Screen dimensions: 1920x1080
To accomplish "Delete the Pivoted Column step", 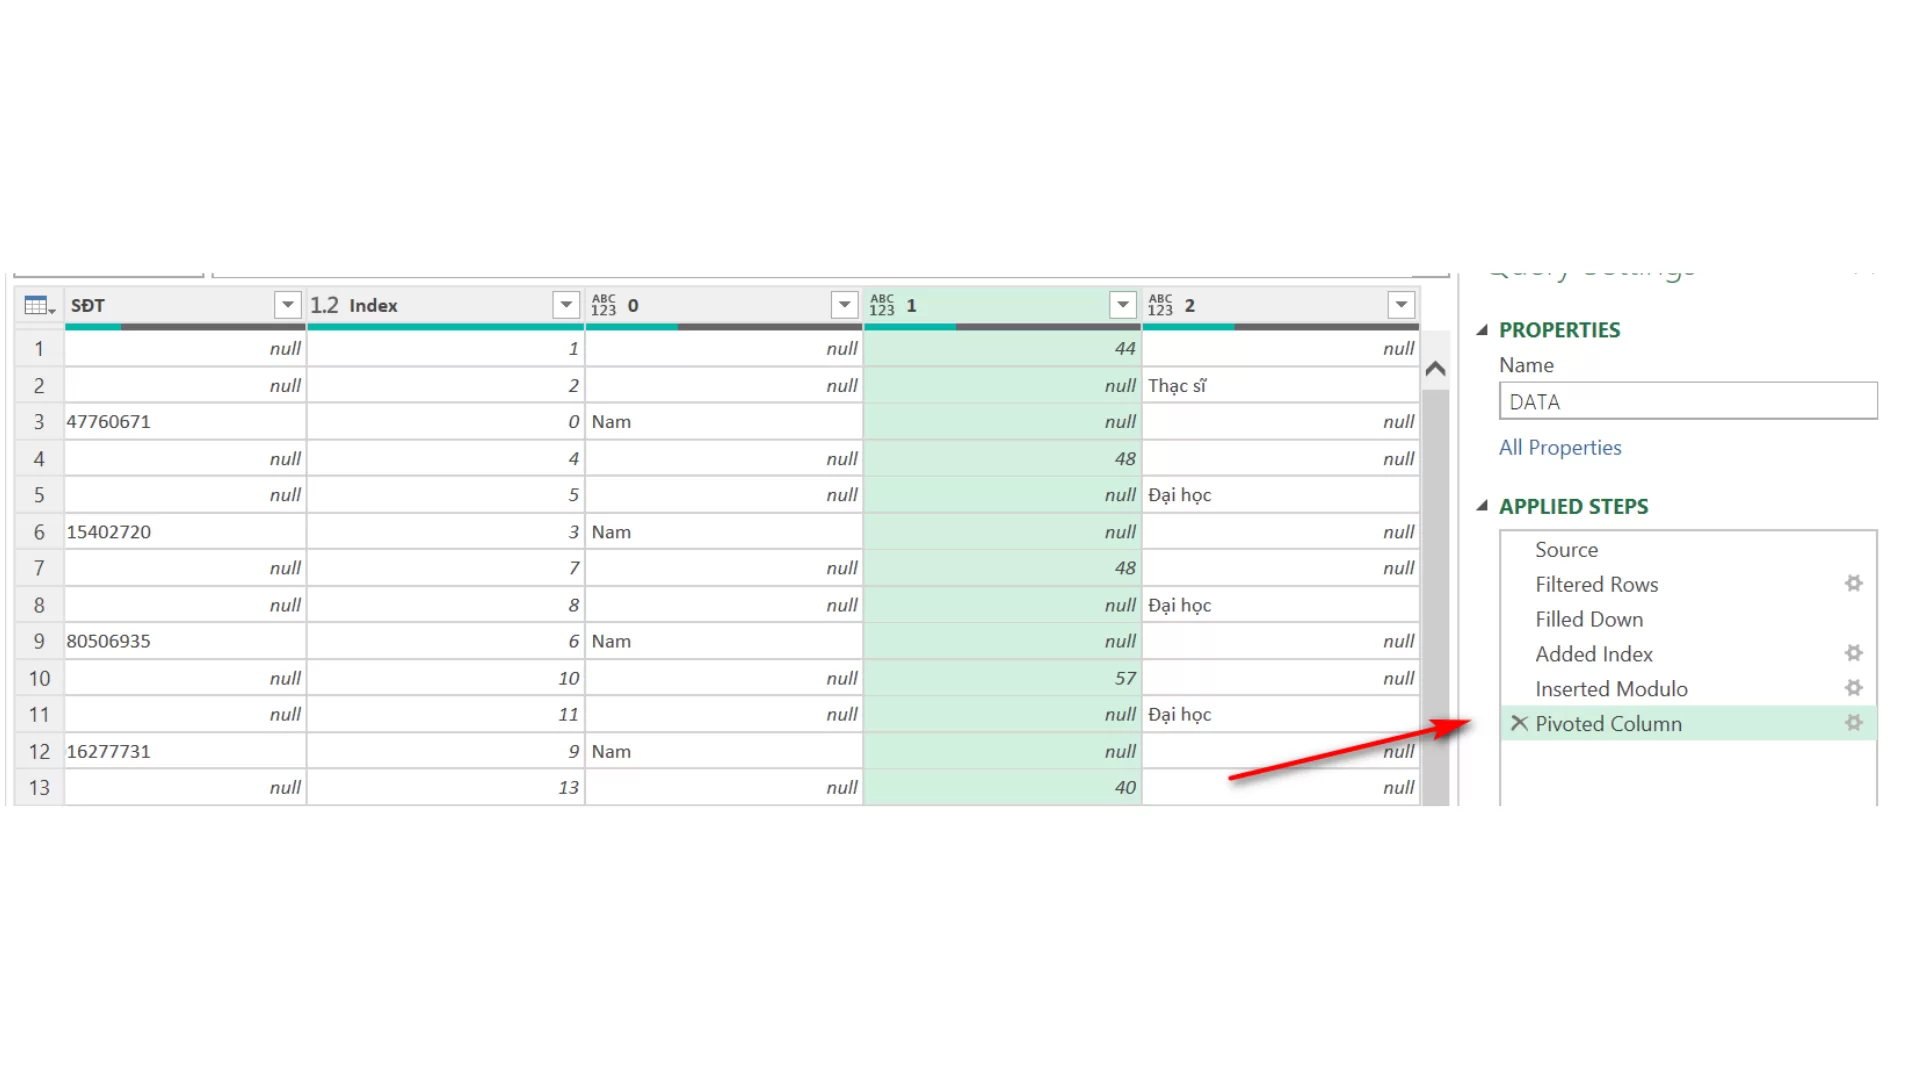I will pyautogui.click(x=1520, y=723).
